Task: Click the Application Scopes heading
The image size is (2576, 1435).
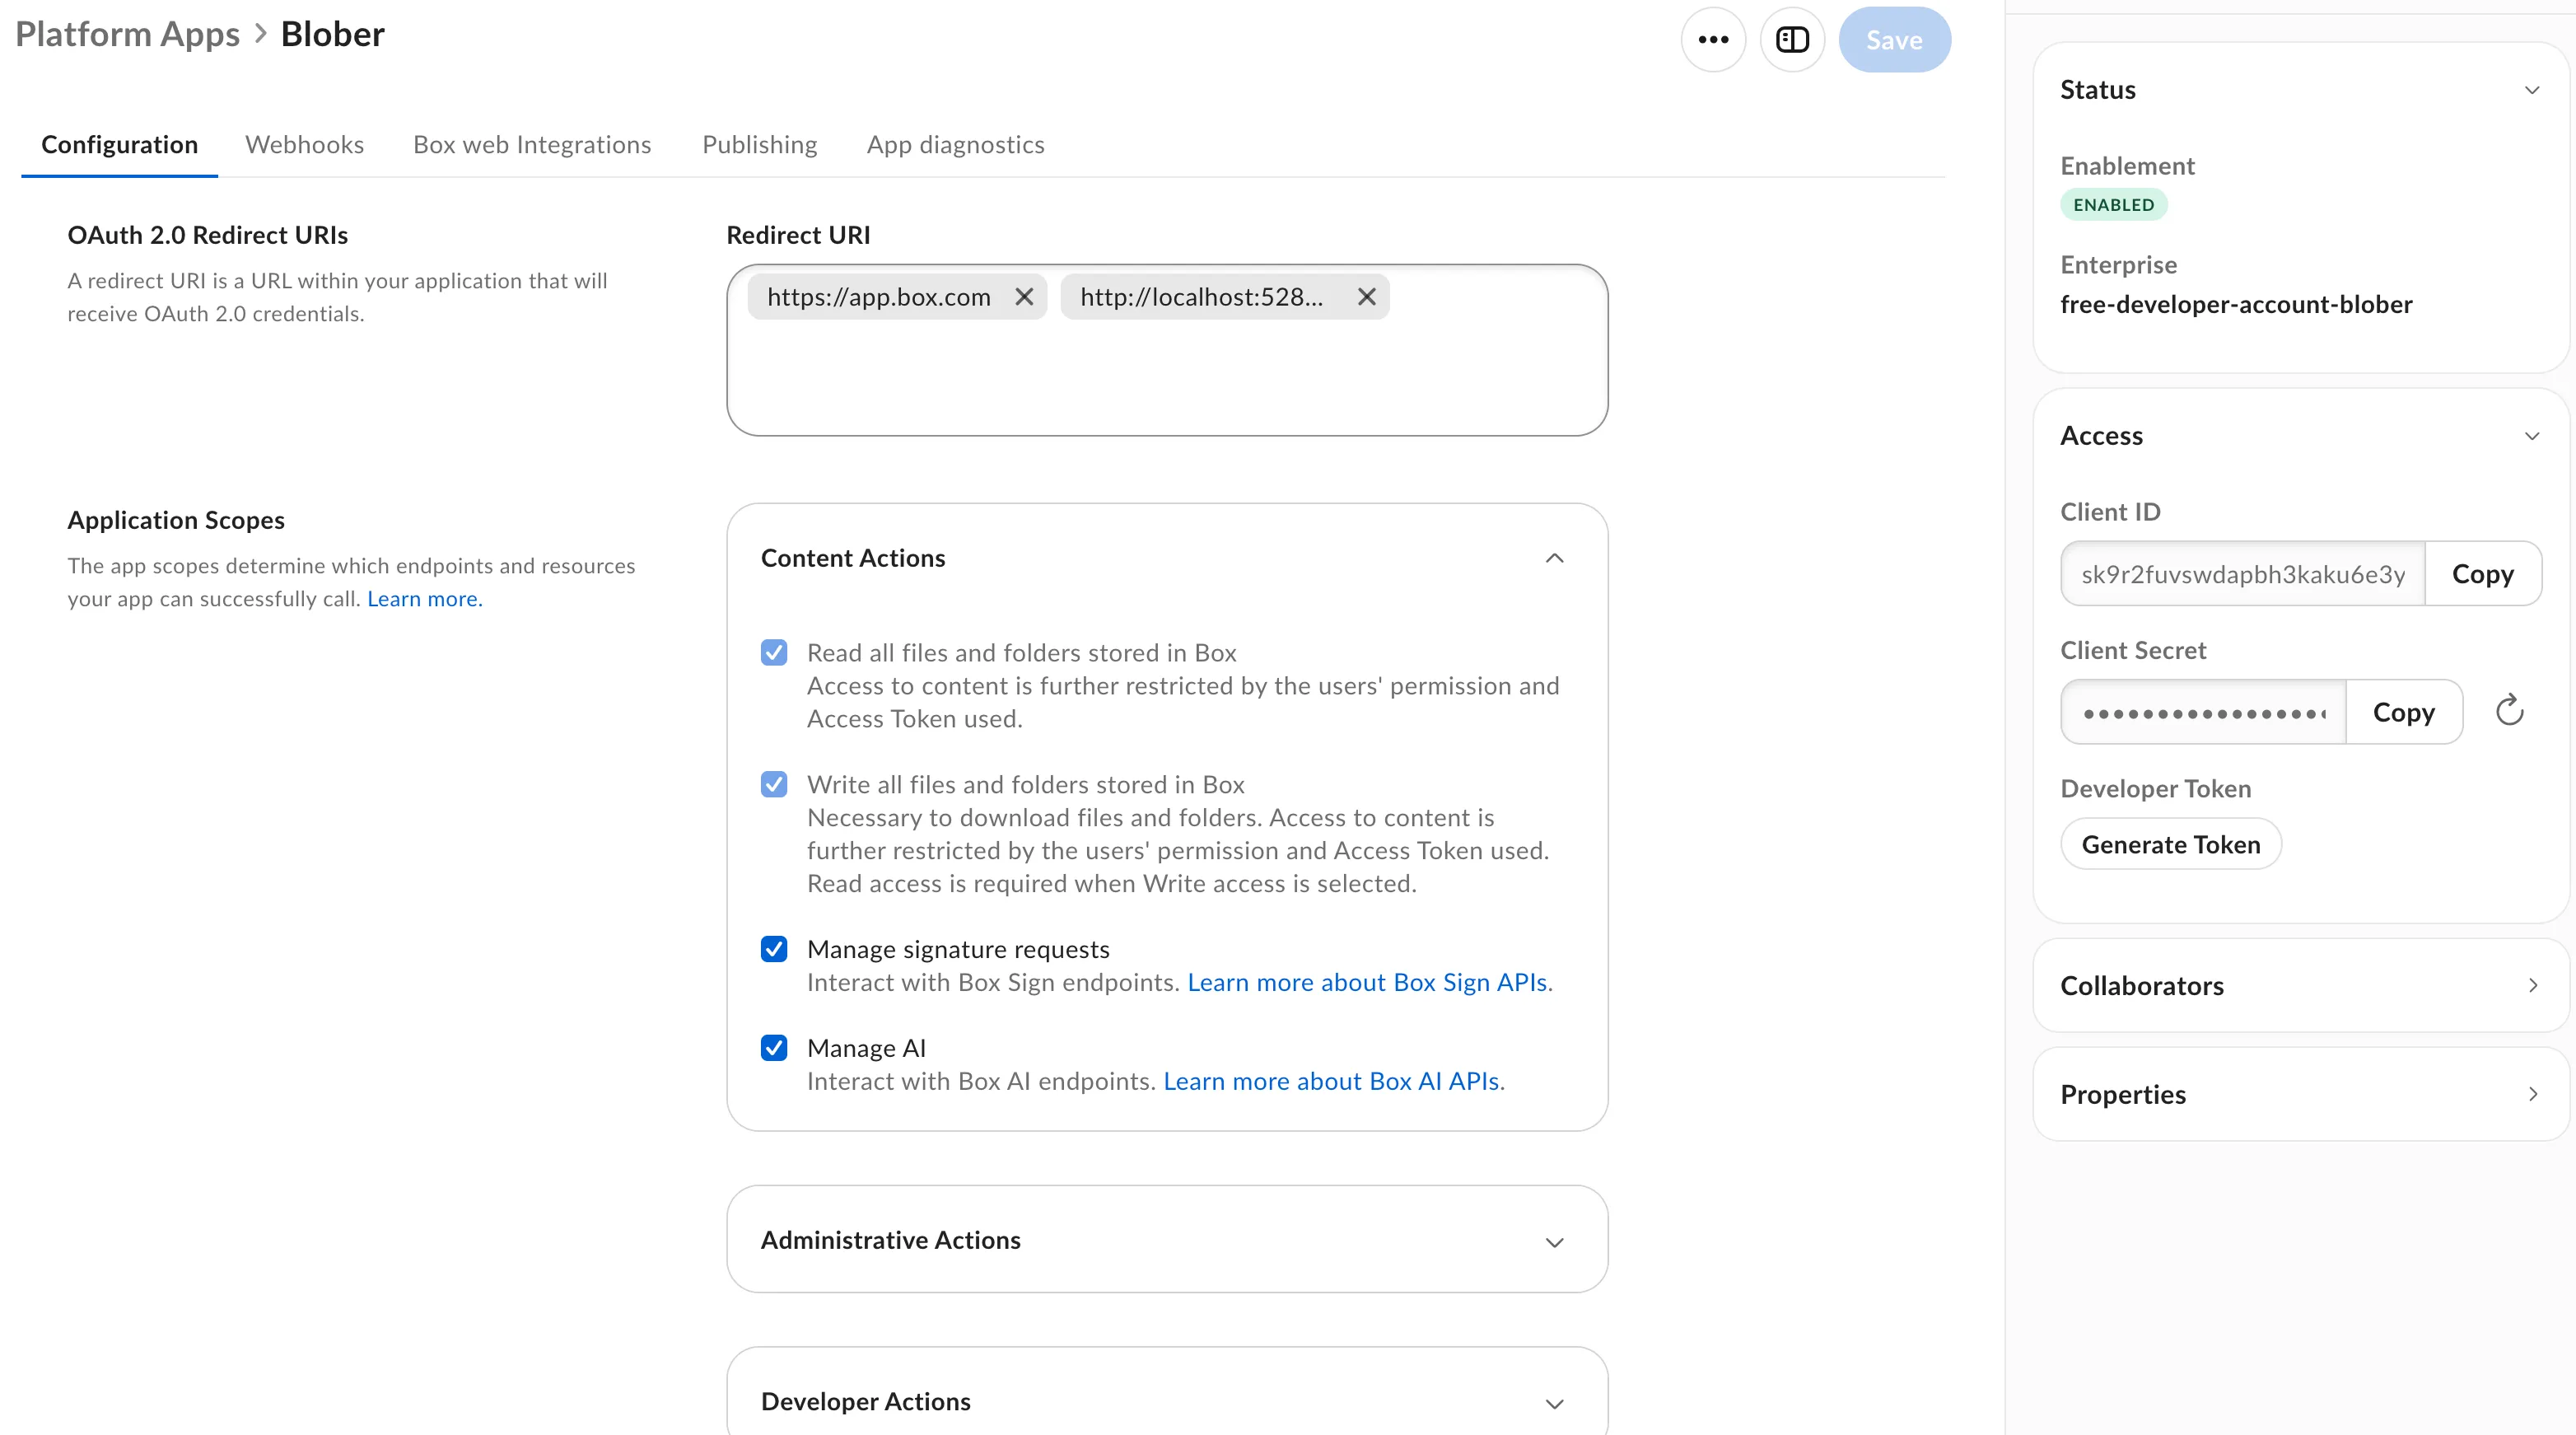Action: pyautogui.click(x=176, y=520)
